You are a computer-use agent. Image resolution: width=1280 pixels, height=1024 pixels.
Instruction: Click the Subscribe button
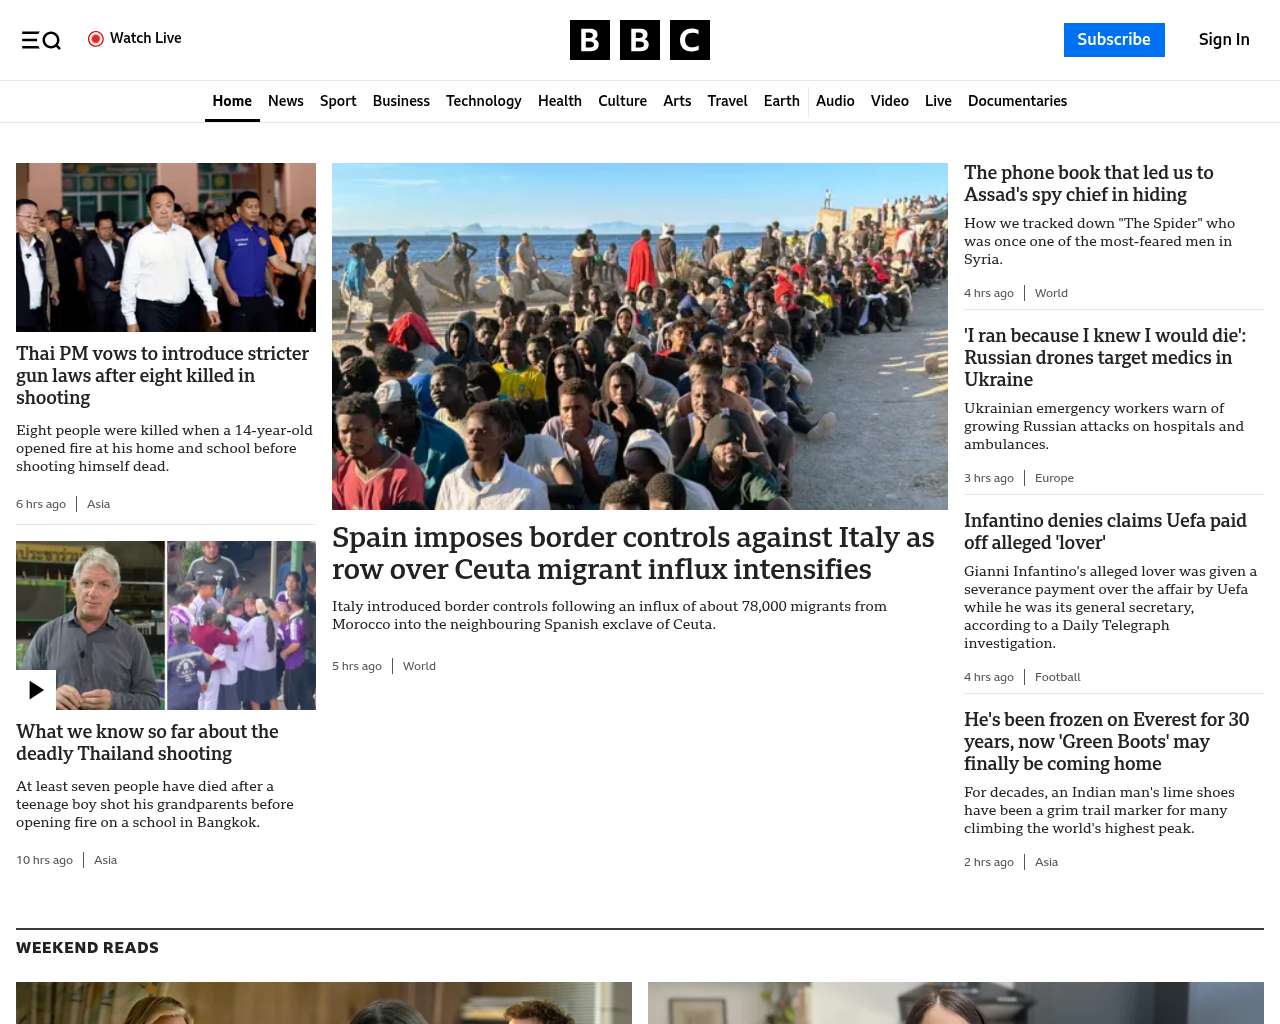(1114, 40)
